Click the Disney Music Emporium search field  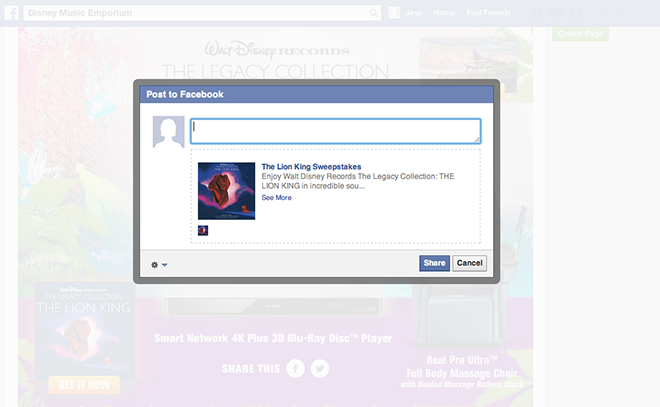click(x=202, y=13)
